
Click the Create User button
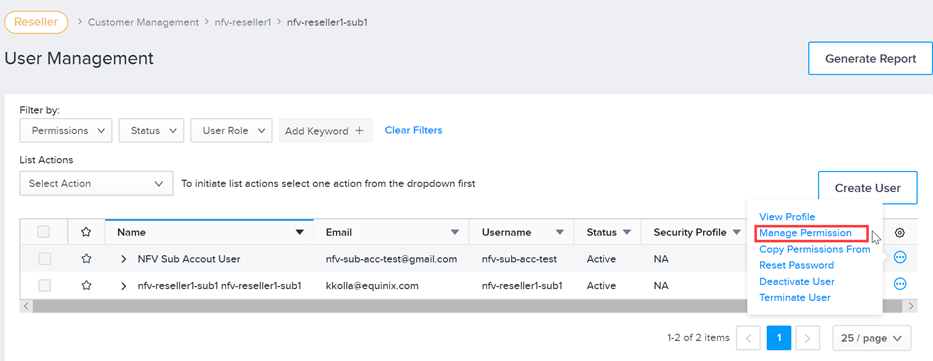tap(868, 188)
